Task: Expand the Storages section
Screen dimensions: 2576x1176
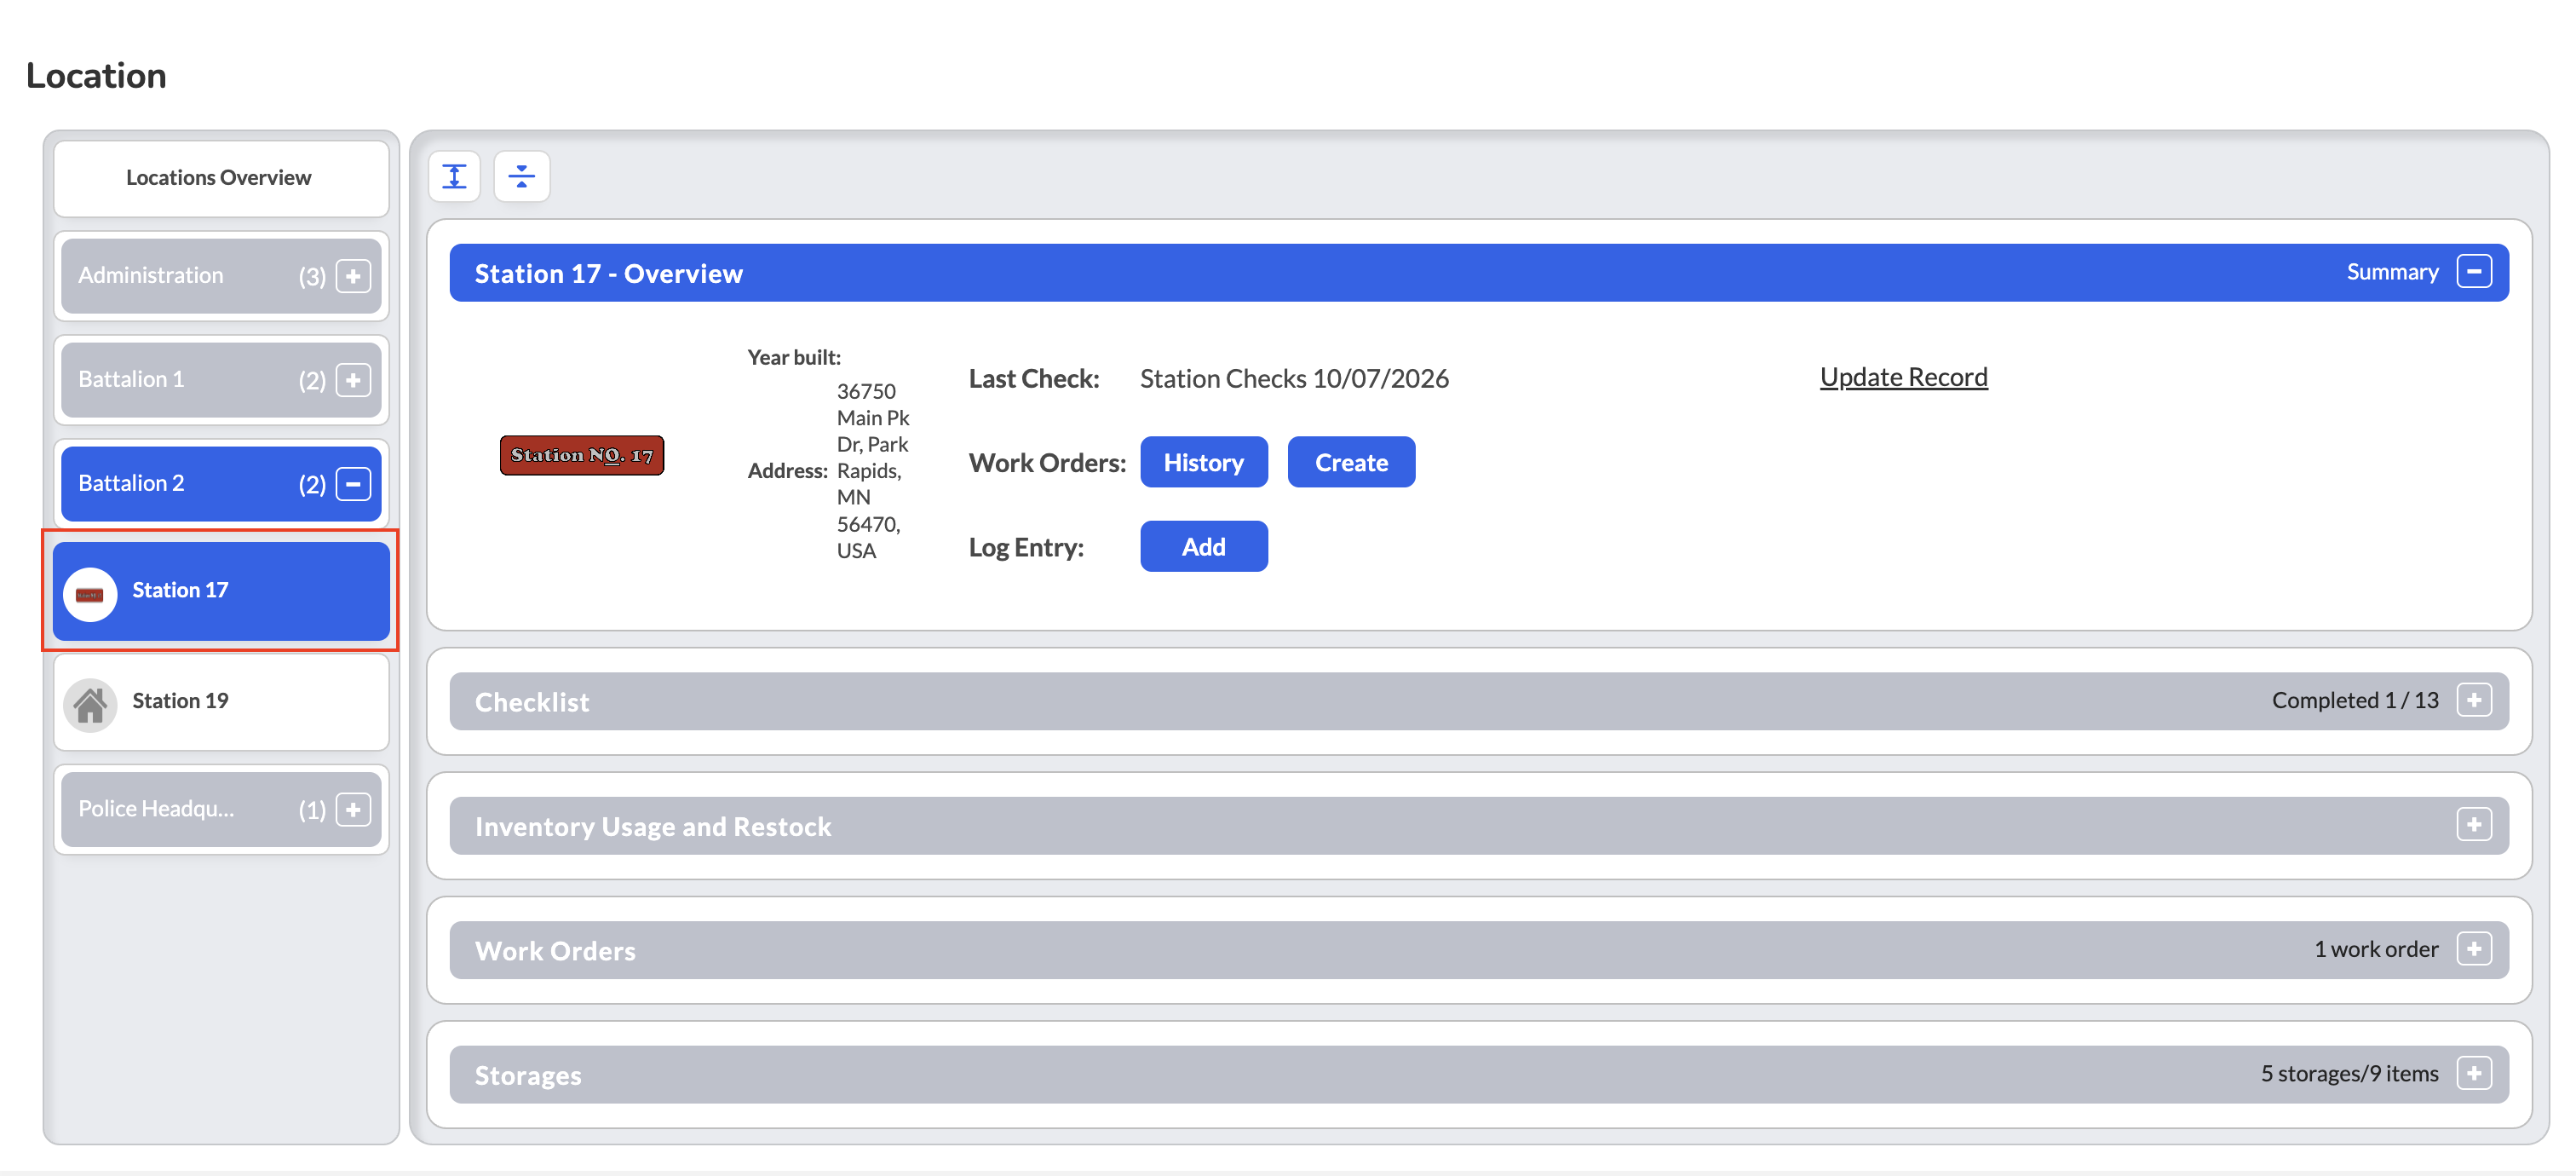Action: tap(2473, 1073)
